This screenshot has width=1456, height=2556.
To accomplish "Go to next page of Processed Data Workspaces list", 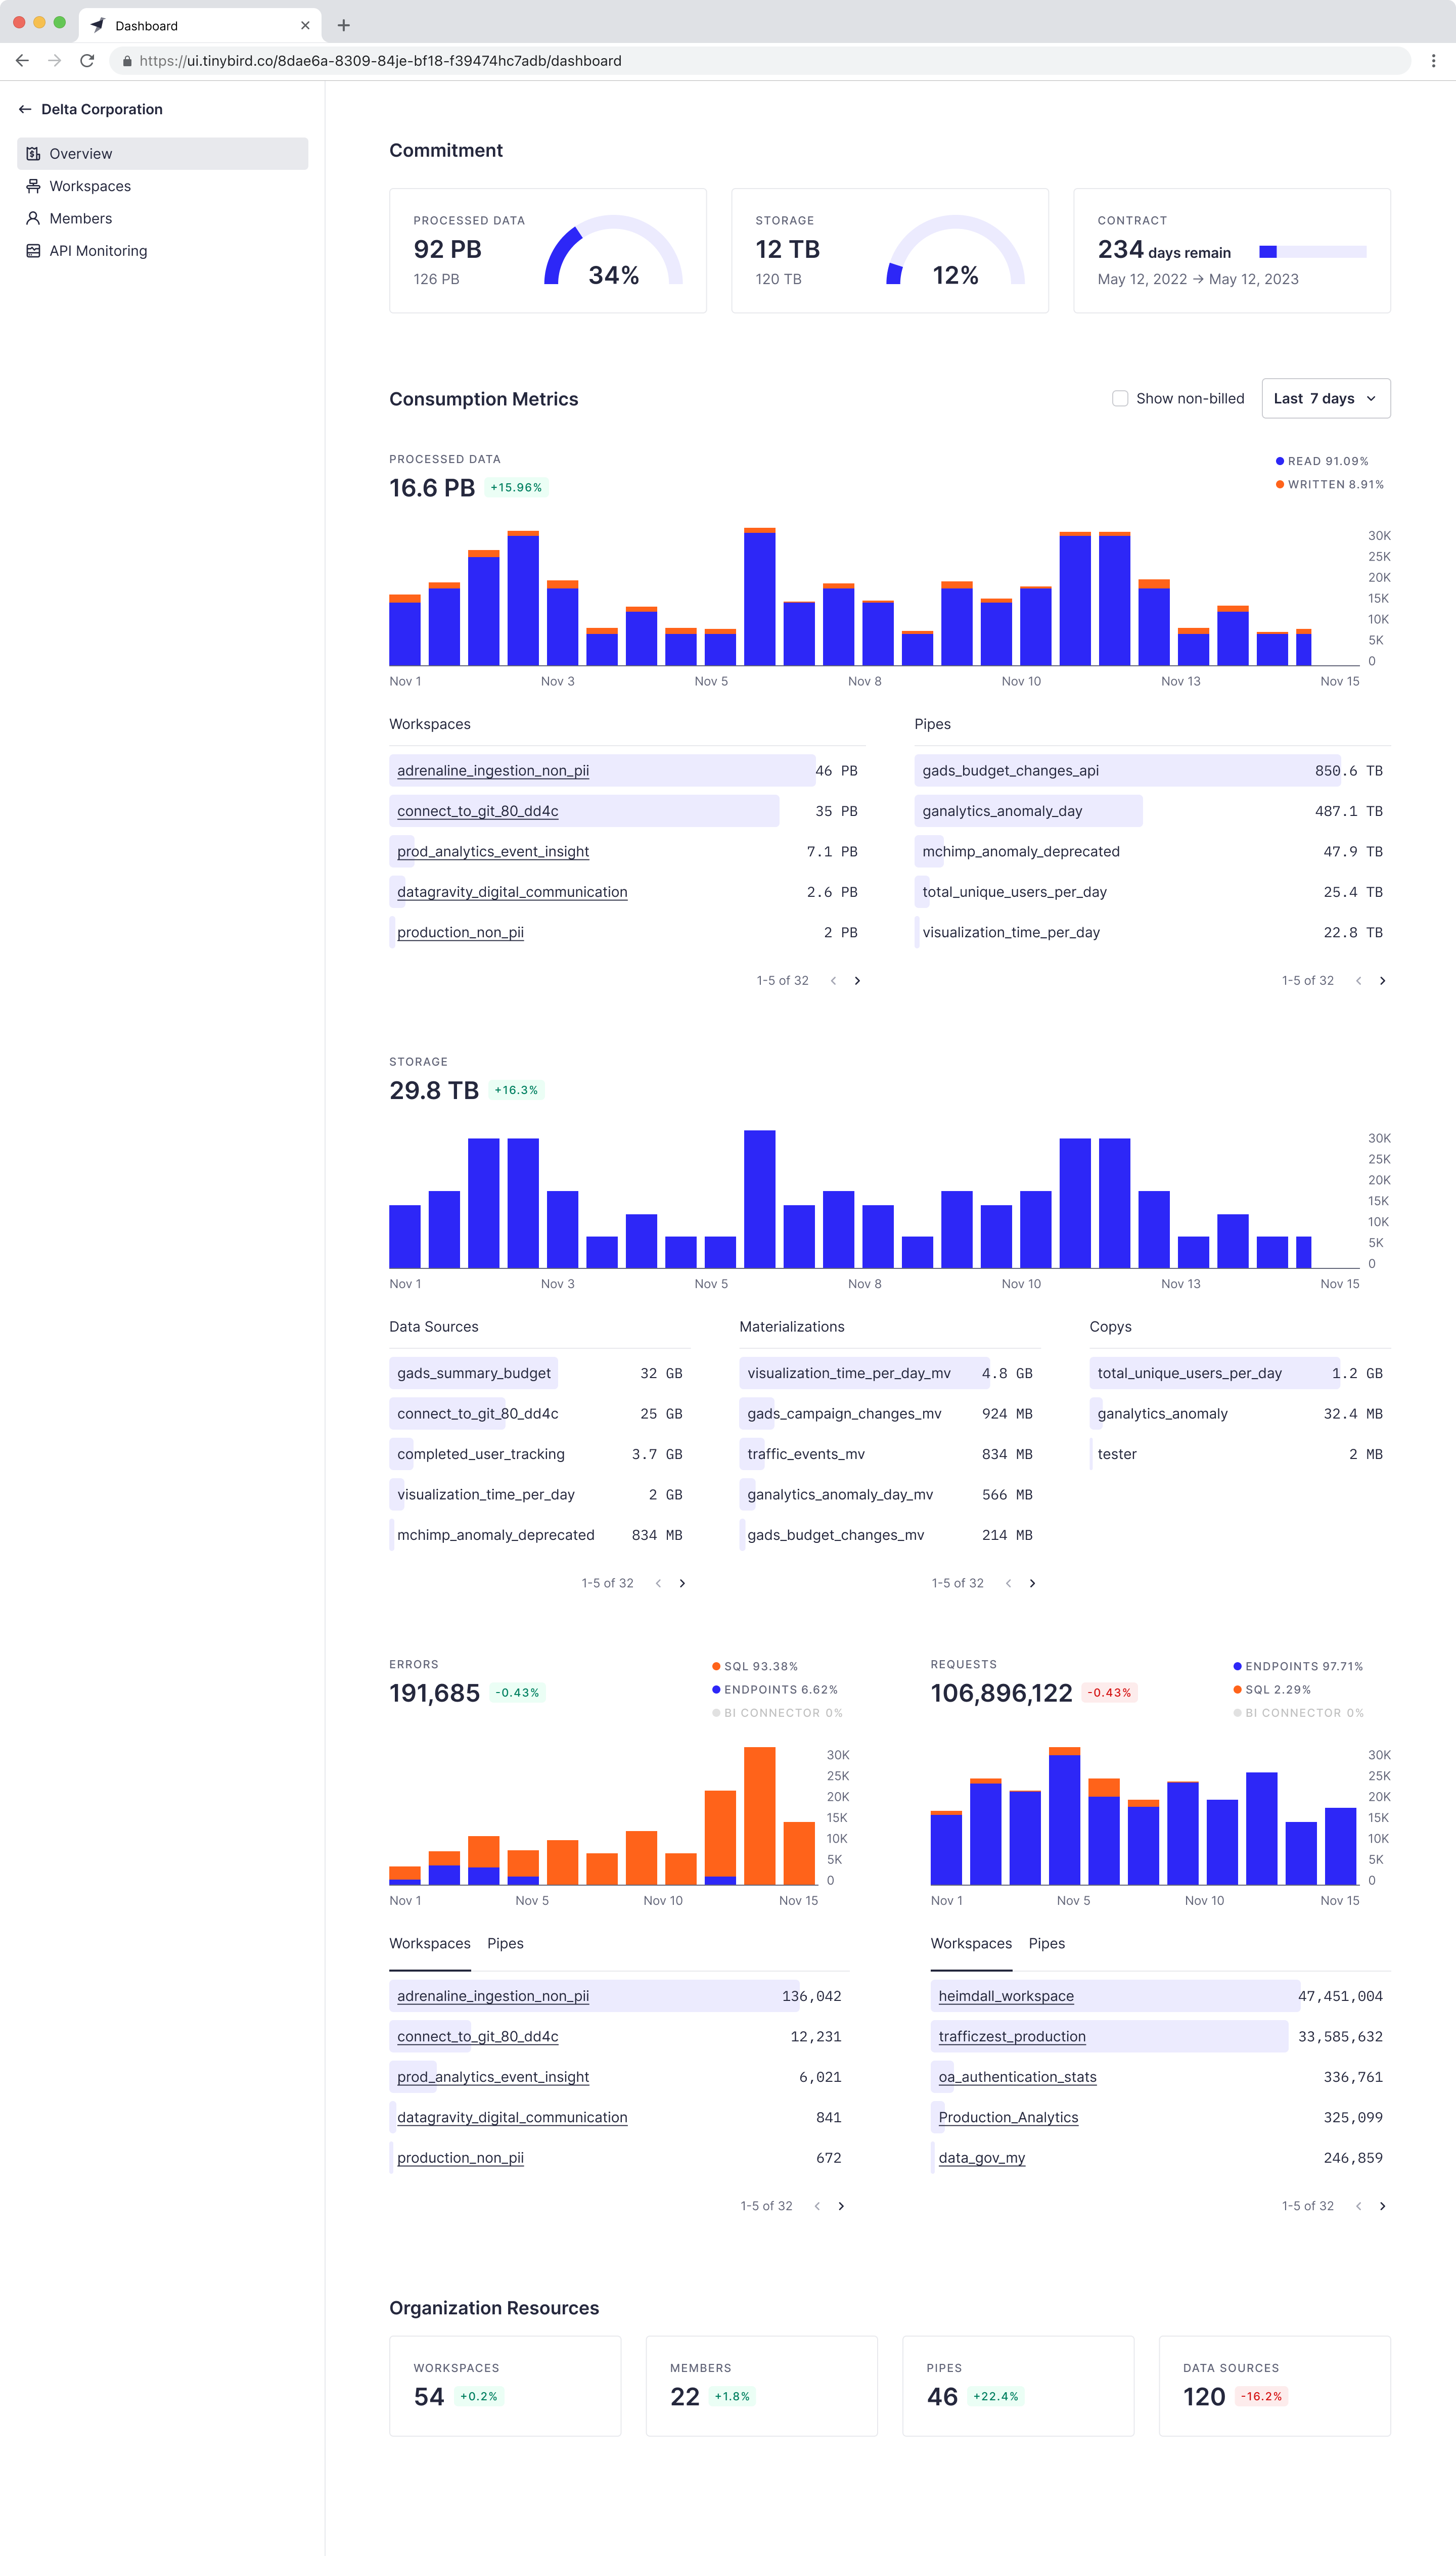I will click(857, 981).
